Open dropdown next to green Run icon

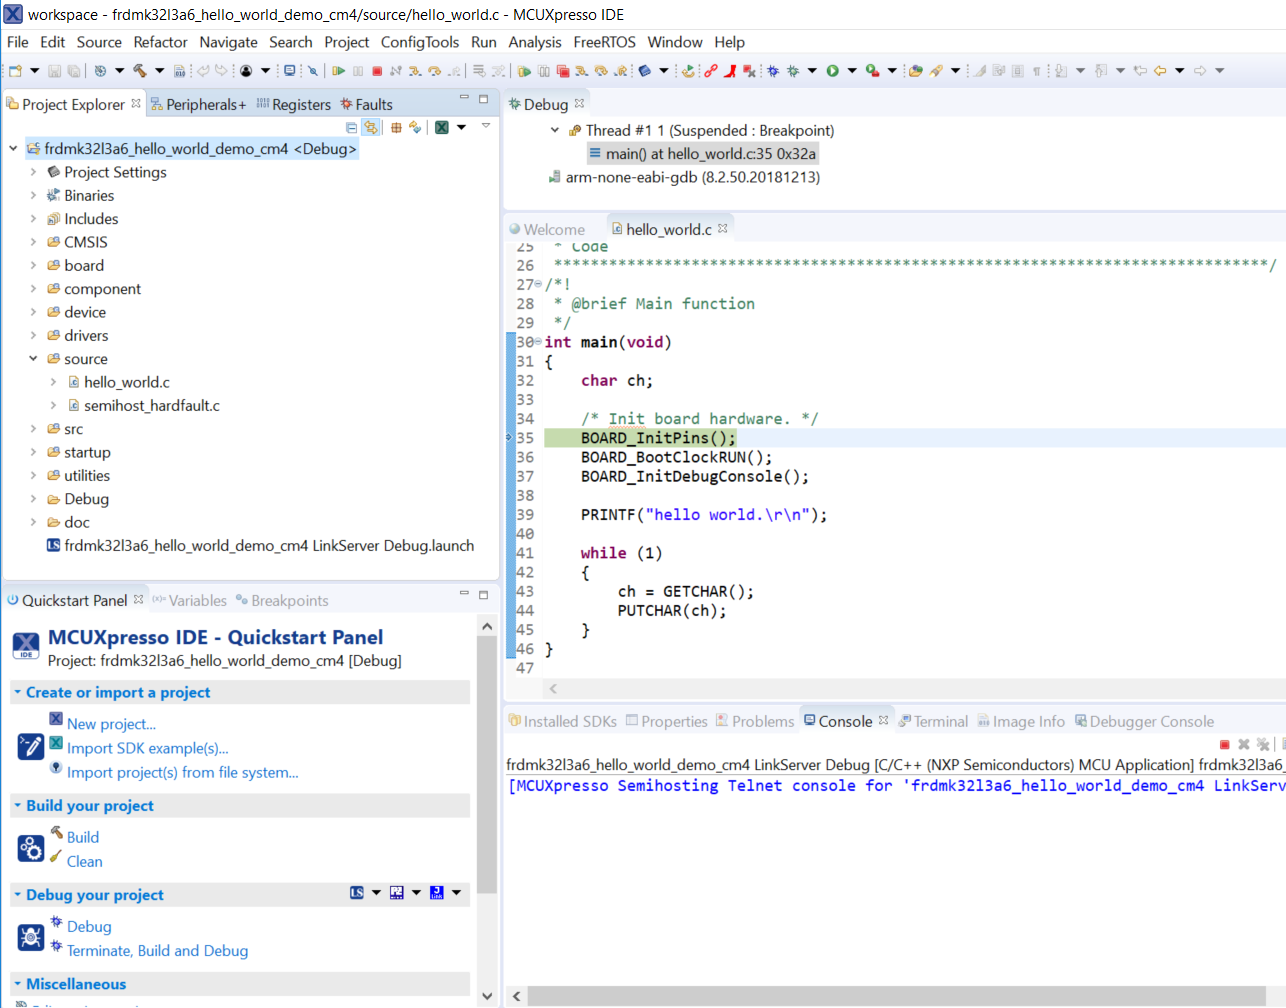(x=852, y=71)
